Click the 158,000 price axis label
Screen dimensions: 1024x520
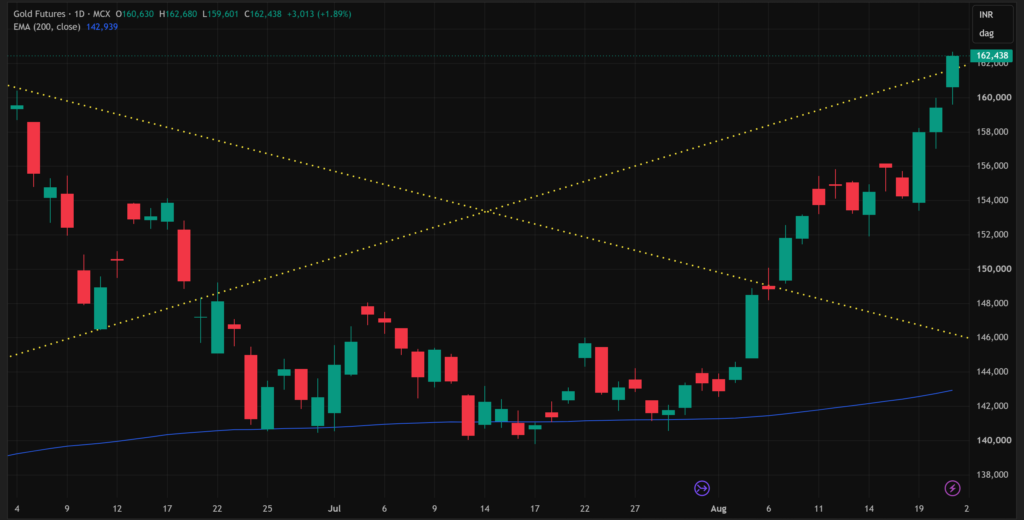click(993, 132)
